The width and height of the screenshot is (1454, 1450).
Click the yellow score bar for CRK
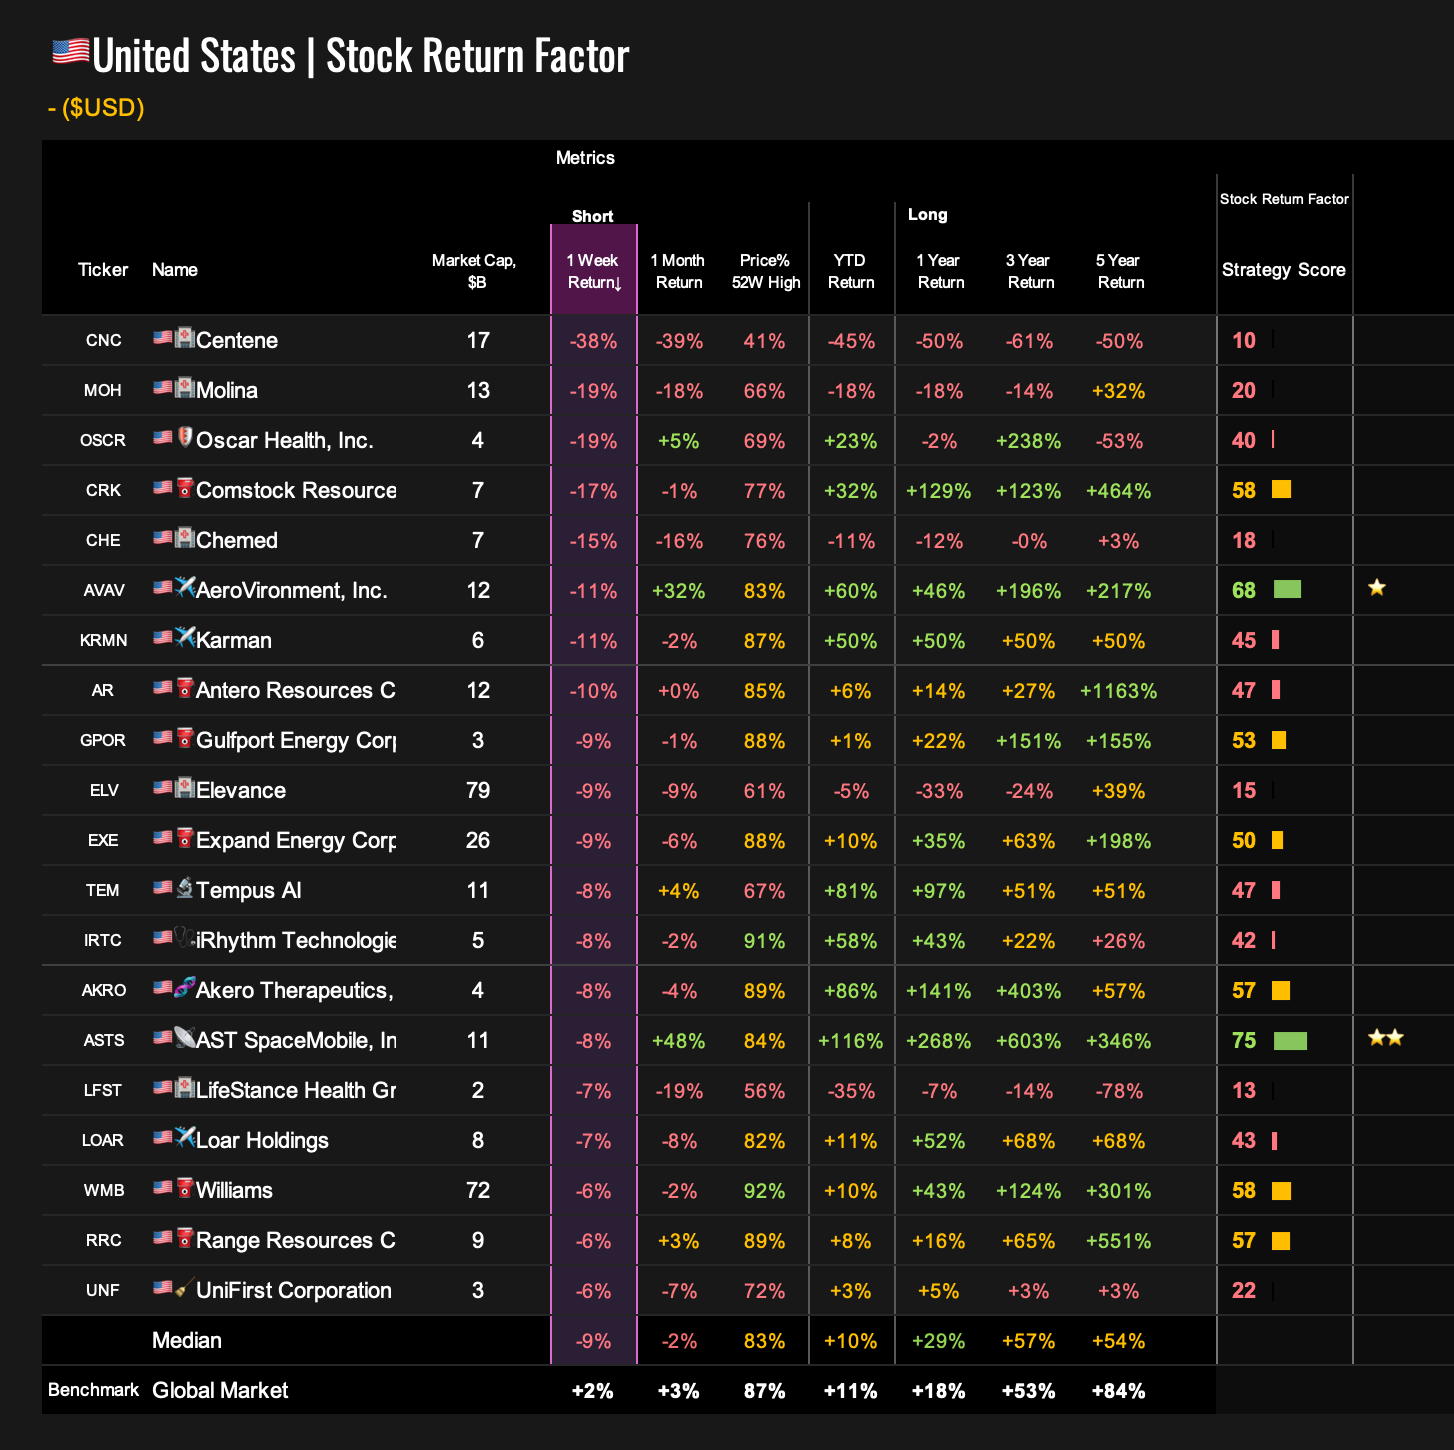pos(1282,490)
